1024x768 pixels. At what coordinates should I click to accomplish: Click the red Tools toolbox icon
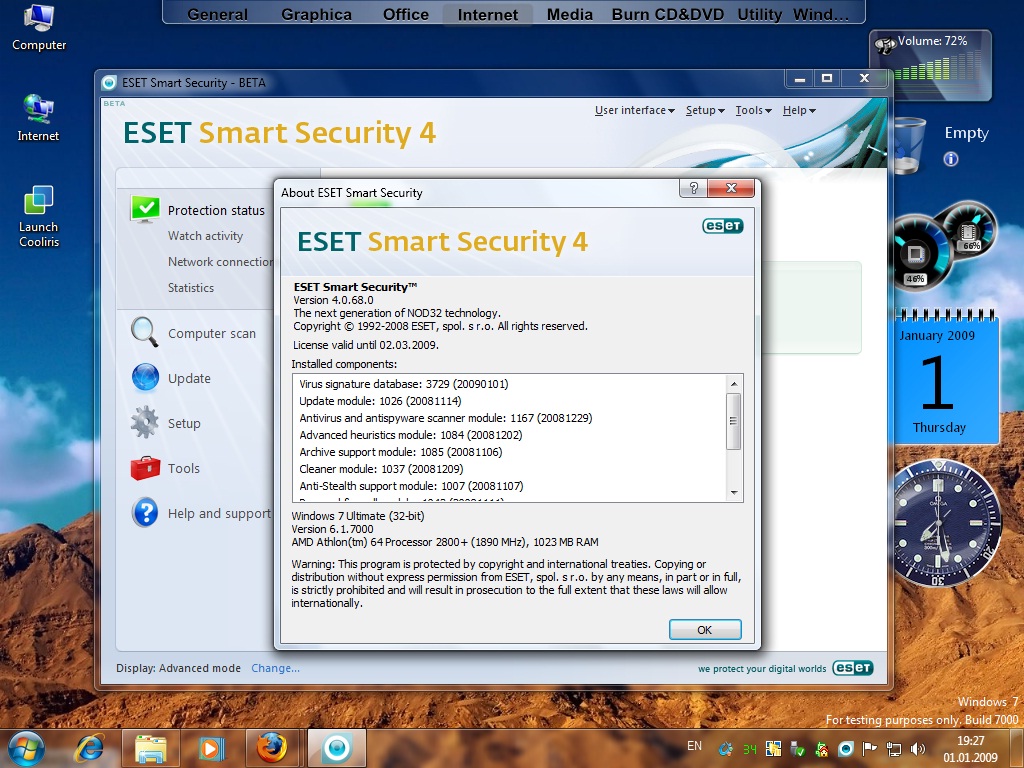[145, 468]
